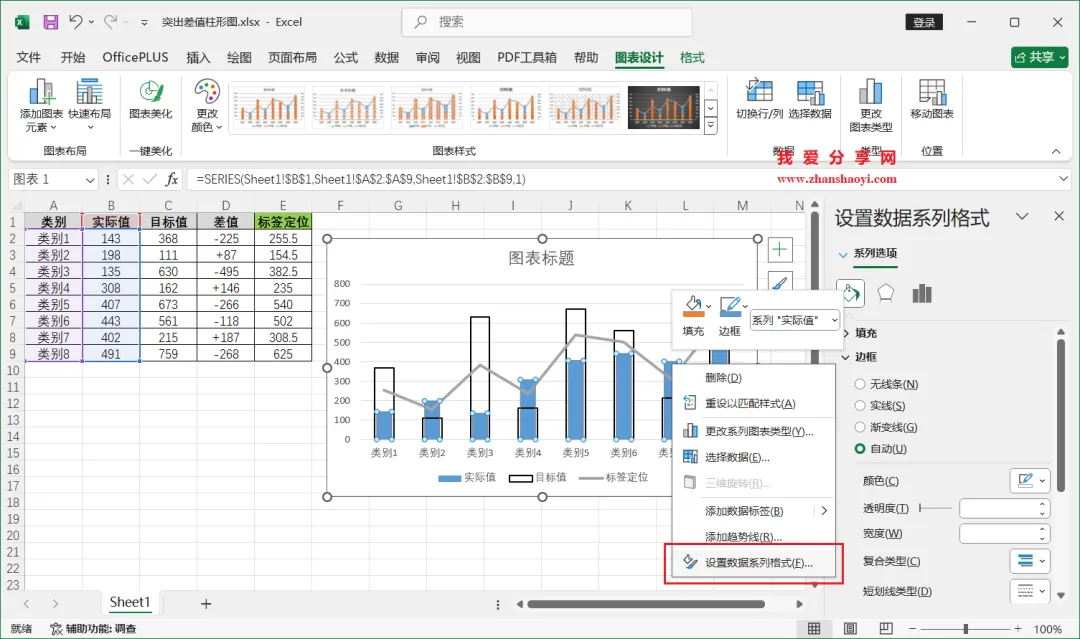1080x639 pixels.
Task: Switch to Page Break Preview in status bar
Action: (x=886, y=629)
